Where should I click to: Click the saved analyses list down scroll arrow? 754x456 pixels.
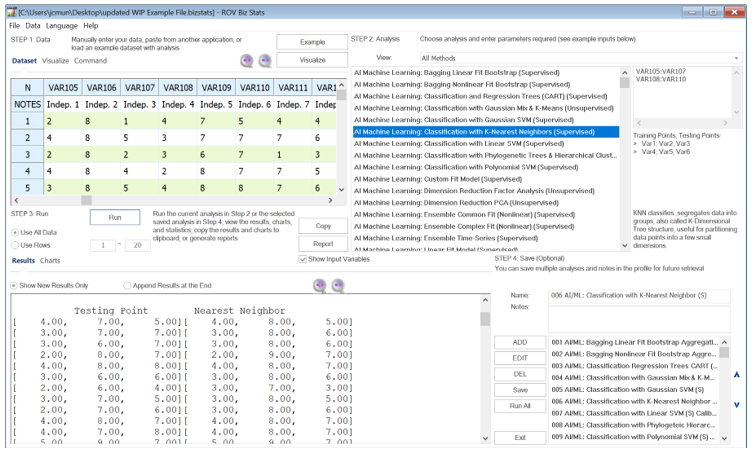pos(725,438)
